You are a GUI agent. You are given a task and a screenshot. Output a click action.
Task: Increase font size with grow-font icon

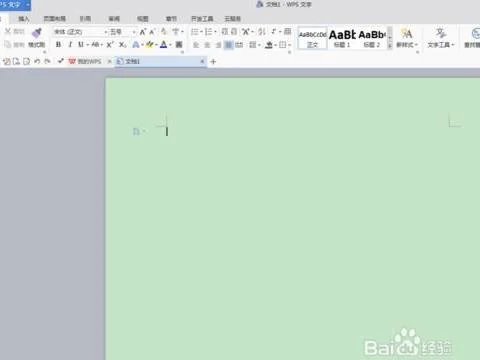pyautogui.click(x=143, y=32)
